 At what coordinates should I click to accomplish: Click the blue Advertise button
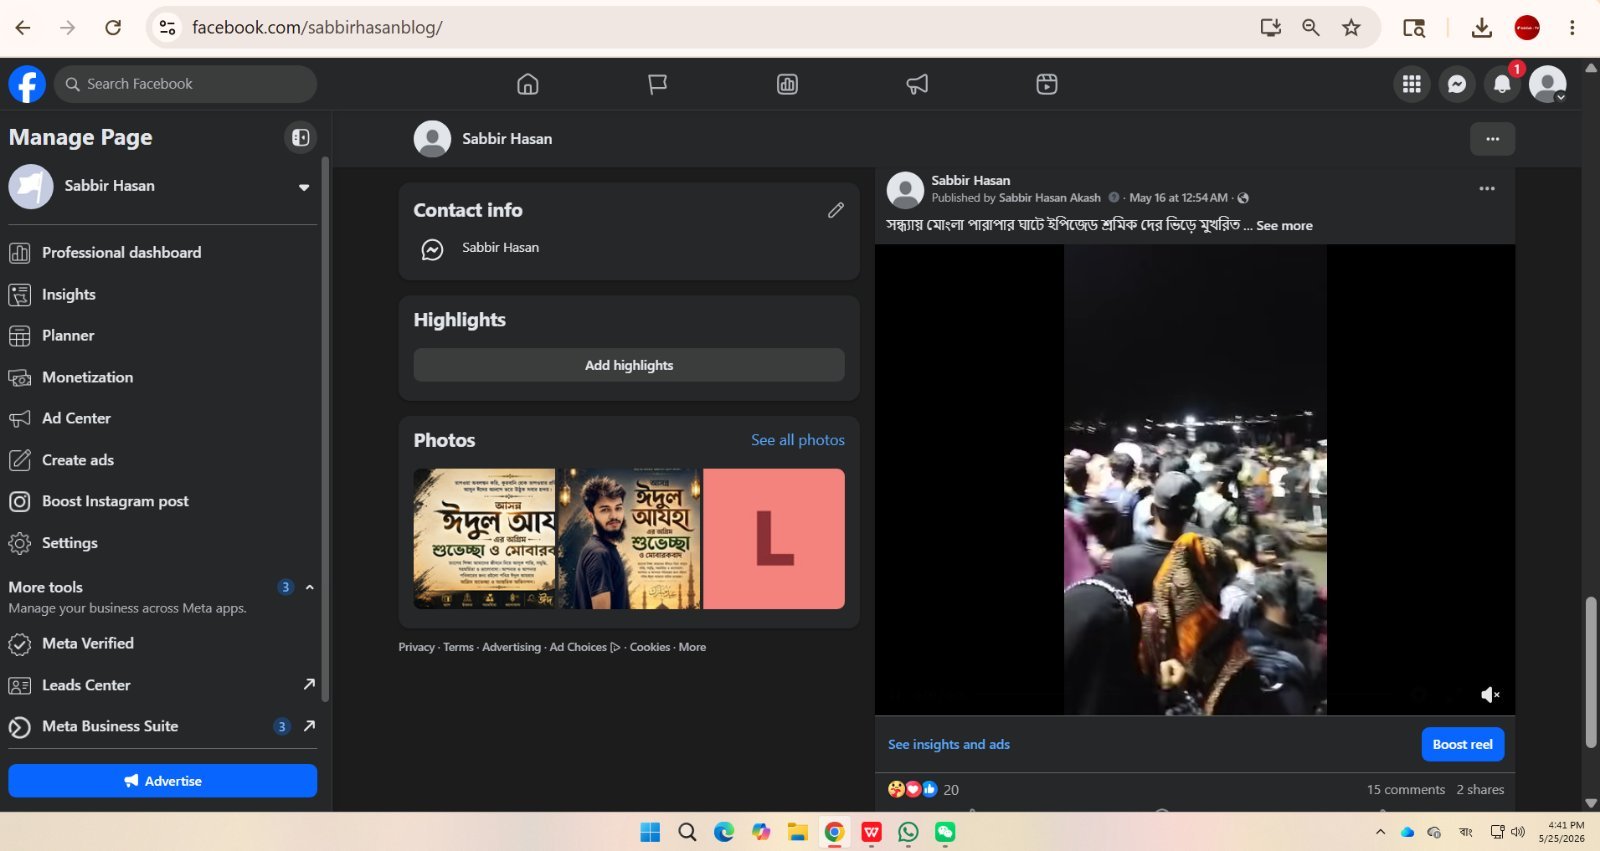162,781
